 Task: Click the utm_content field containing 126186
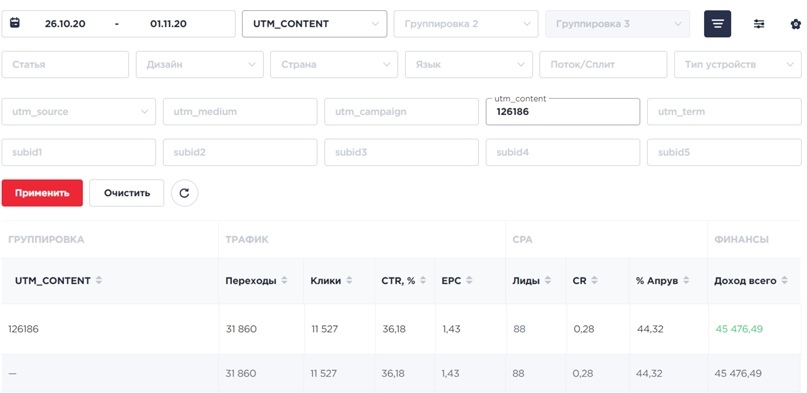click(x=563, y=112)
